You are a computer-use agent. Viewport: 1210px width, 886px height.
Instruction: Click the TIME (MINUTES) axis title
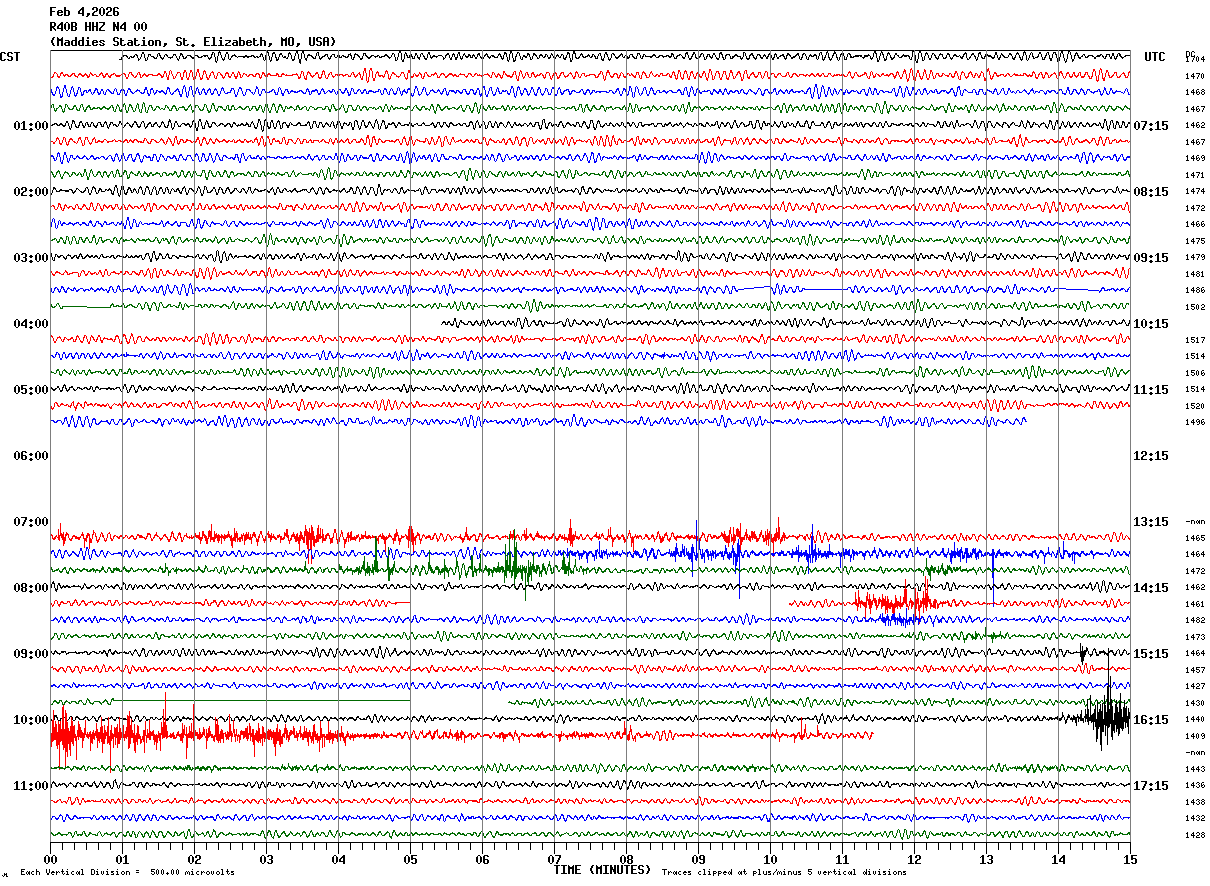(602, 870)
